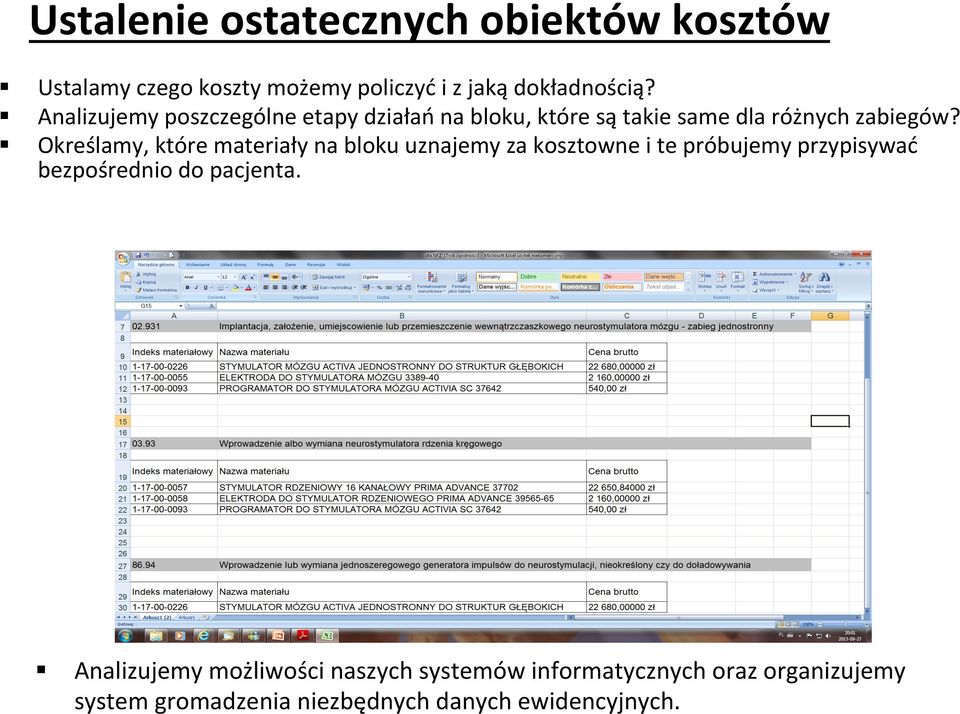Click the percent style icon
This screenshot has width=960, height=714.
coord(380,287)
